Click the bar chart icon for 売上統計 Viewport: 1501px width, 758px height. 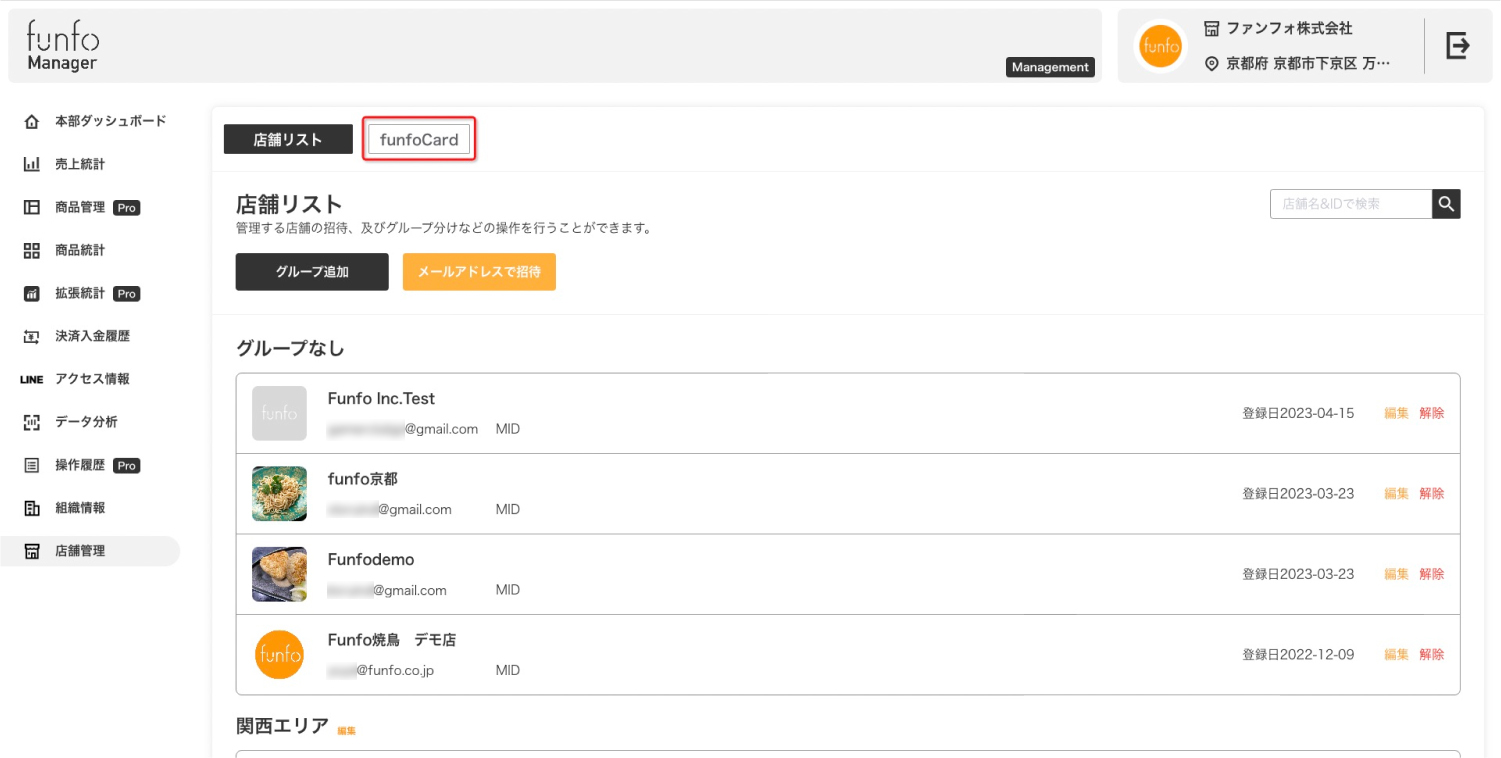pos(32,164)
